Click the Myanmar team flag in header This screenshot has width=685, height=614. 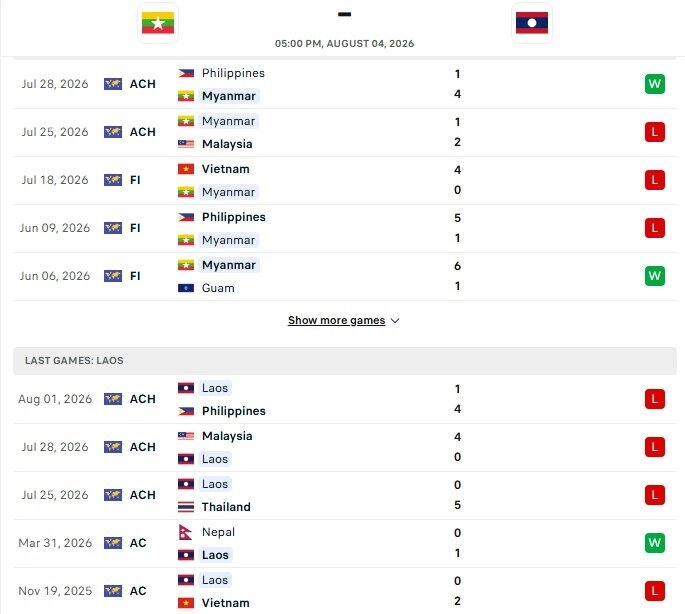point(158,23)
